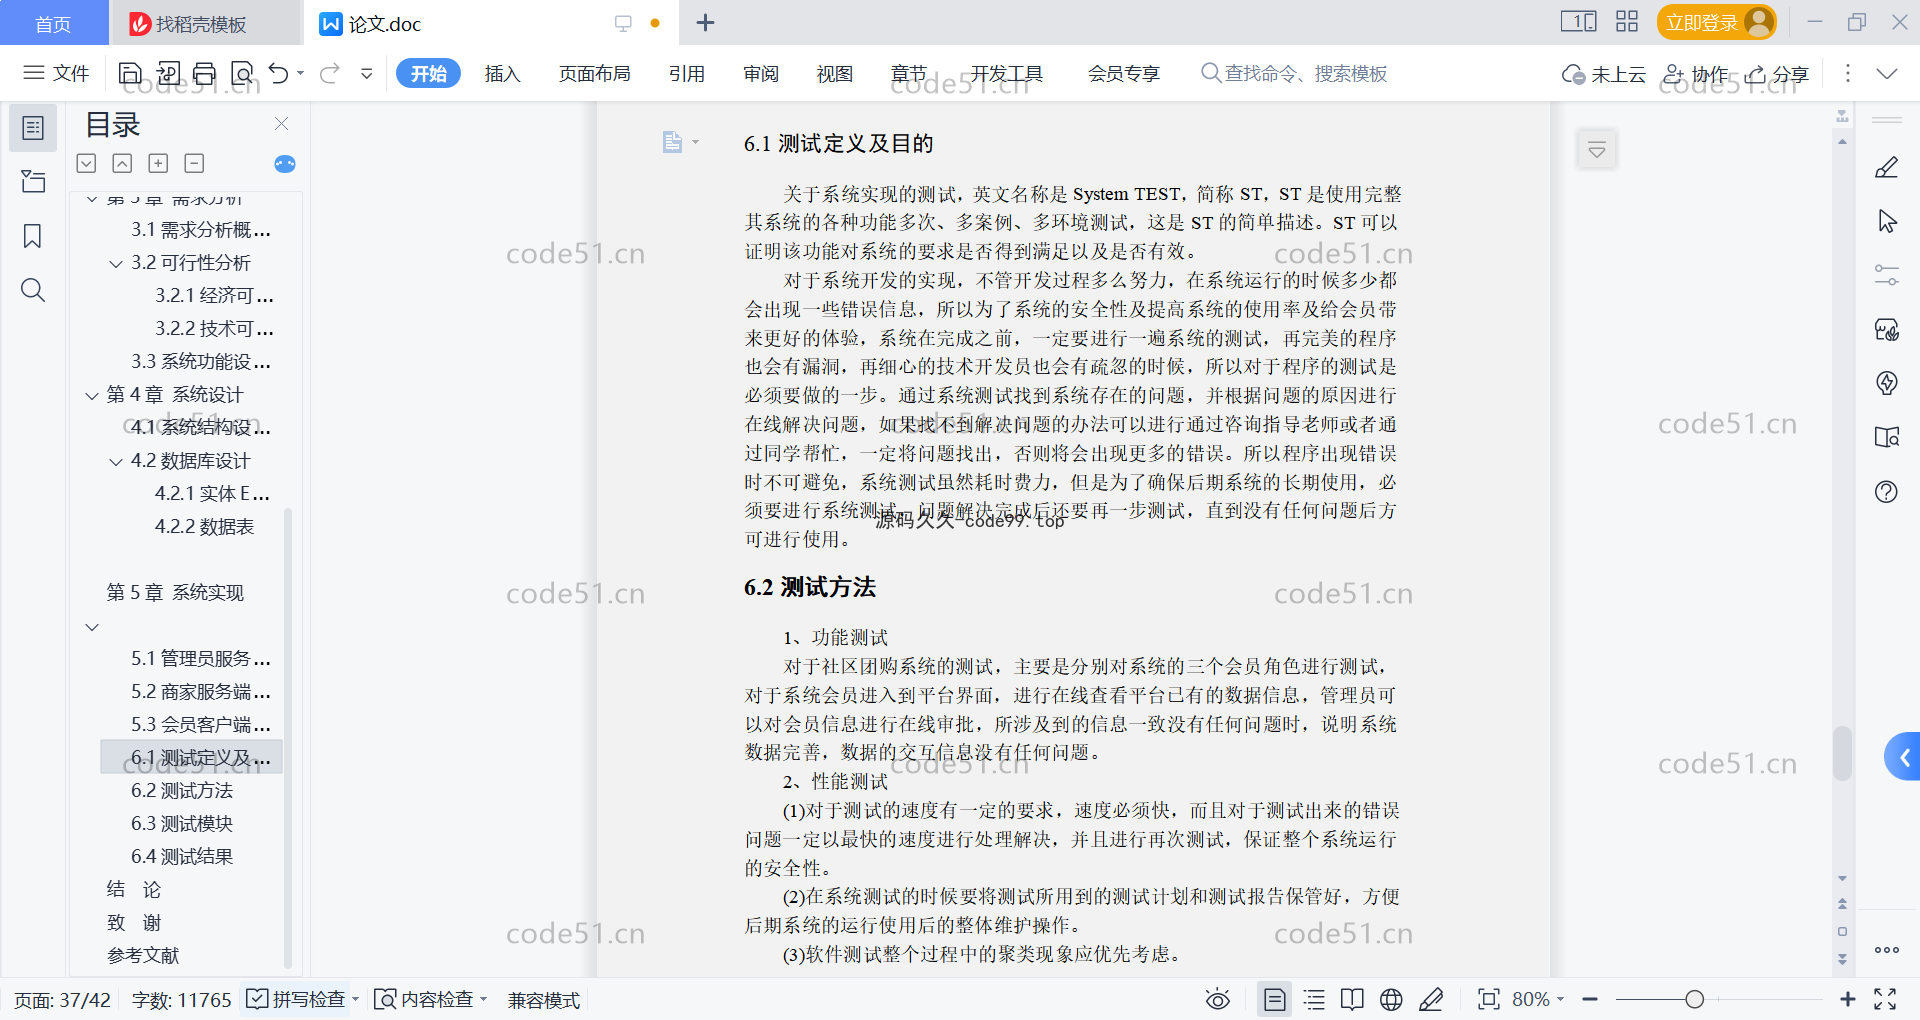Jump to 参考文献 in outline
Screen dimensions: 1920x1020
click(x=143, y=955)
